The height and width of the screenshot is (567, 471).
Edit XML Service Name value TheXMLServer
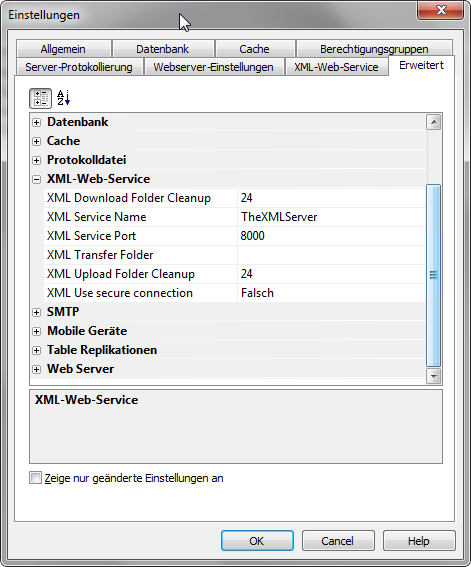pyautogui.click(x=331, y=217)
